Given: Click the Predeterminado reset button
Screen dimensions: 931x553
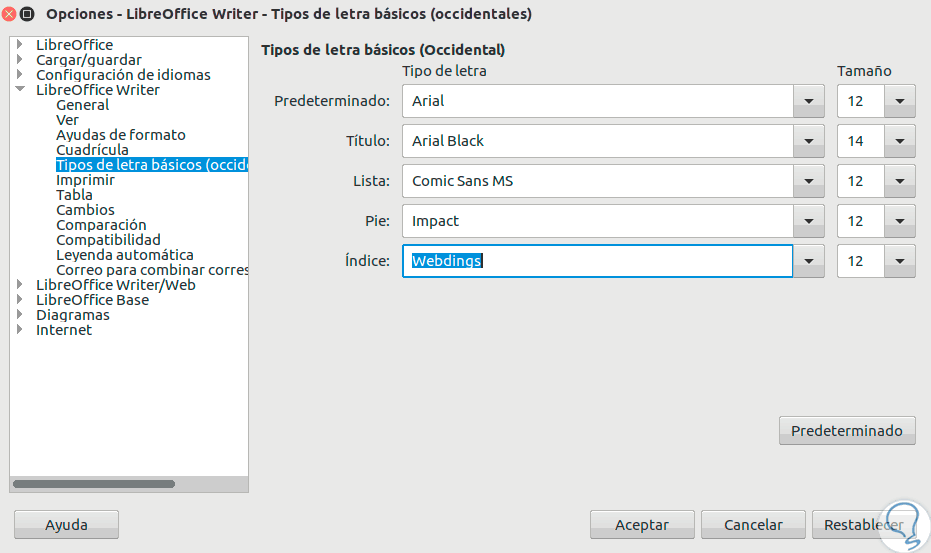Looking at the screenshot, I should (846, 431).
